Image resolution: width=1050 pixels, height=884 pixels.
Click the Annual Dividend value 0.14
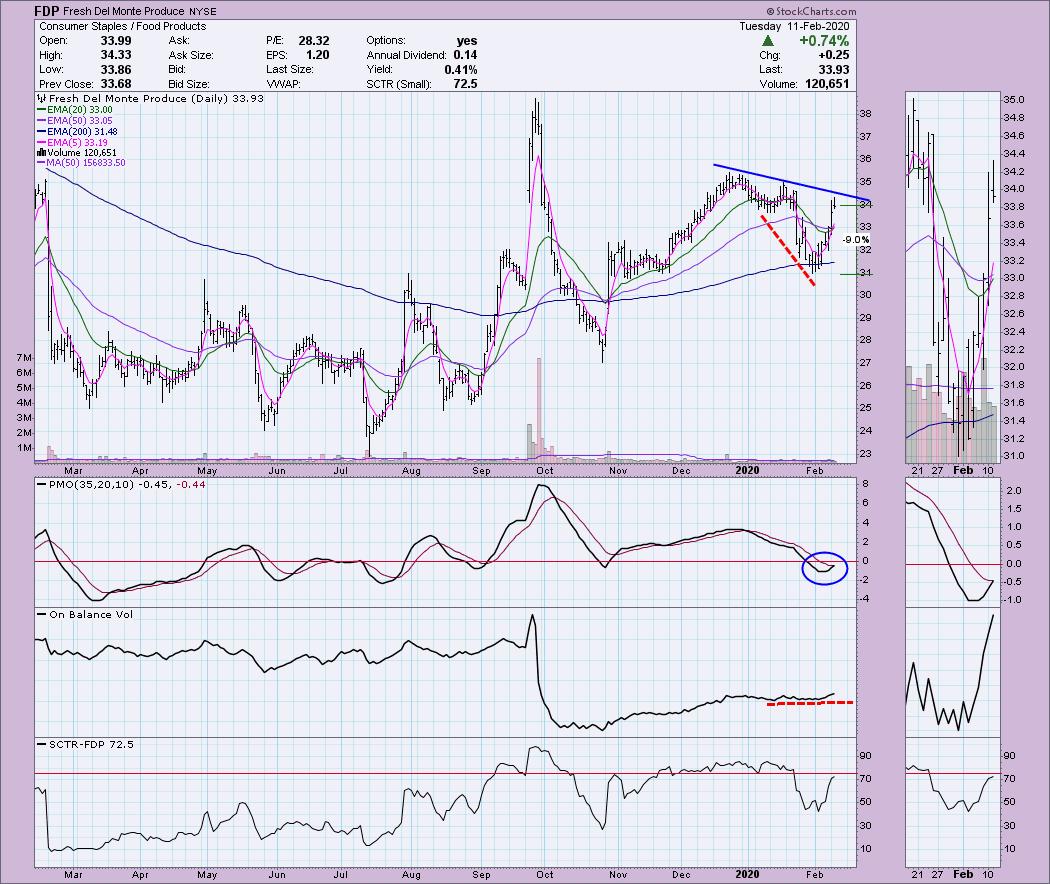point(465,55)
